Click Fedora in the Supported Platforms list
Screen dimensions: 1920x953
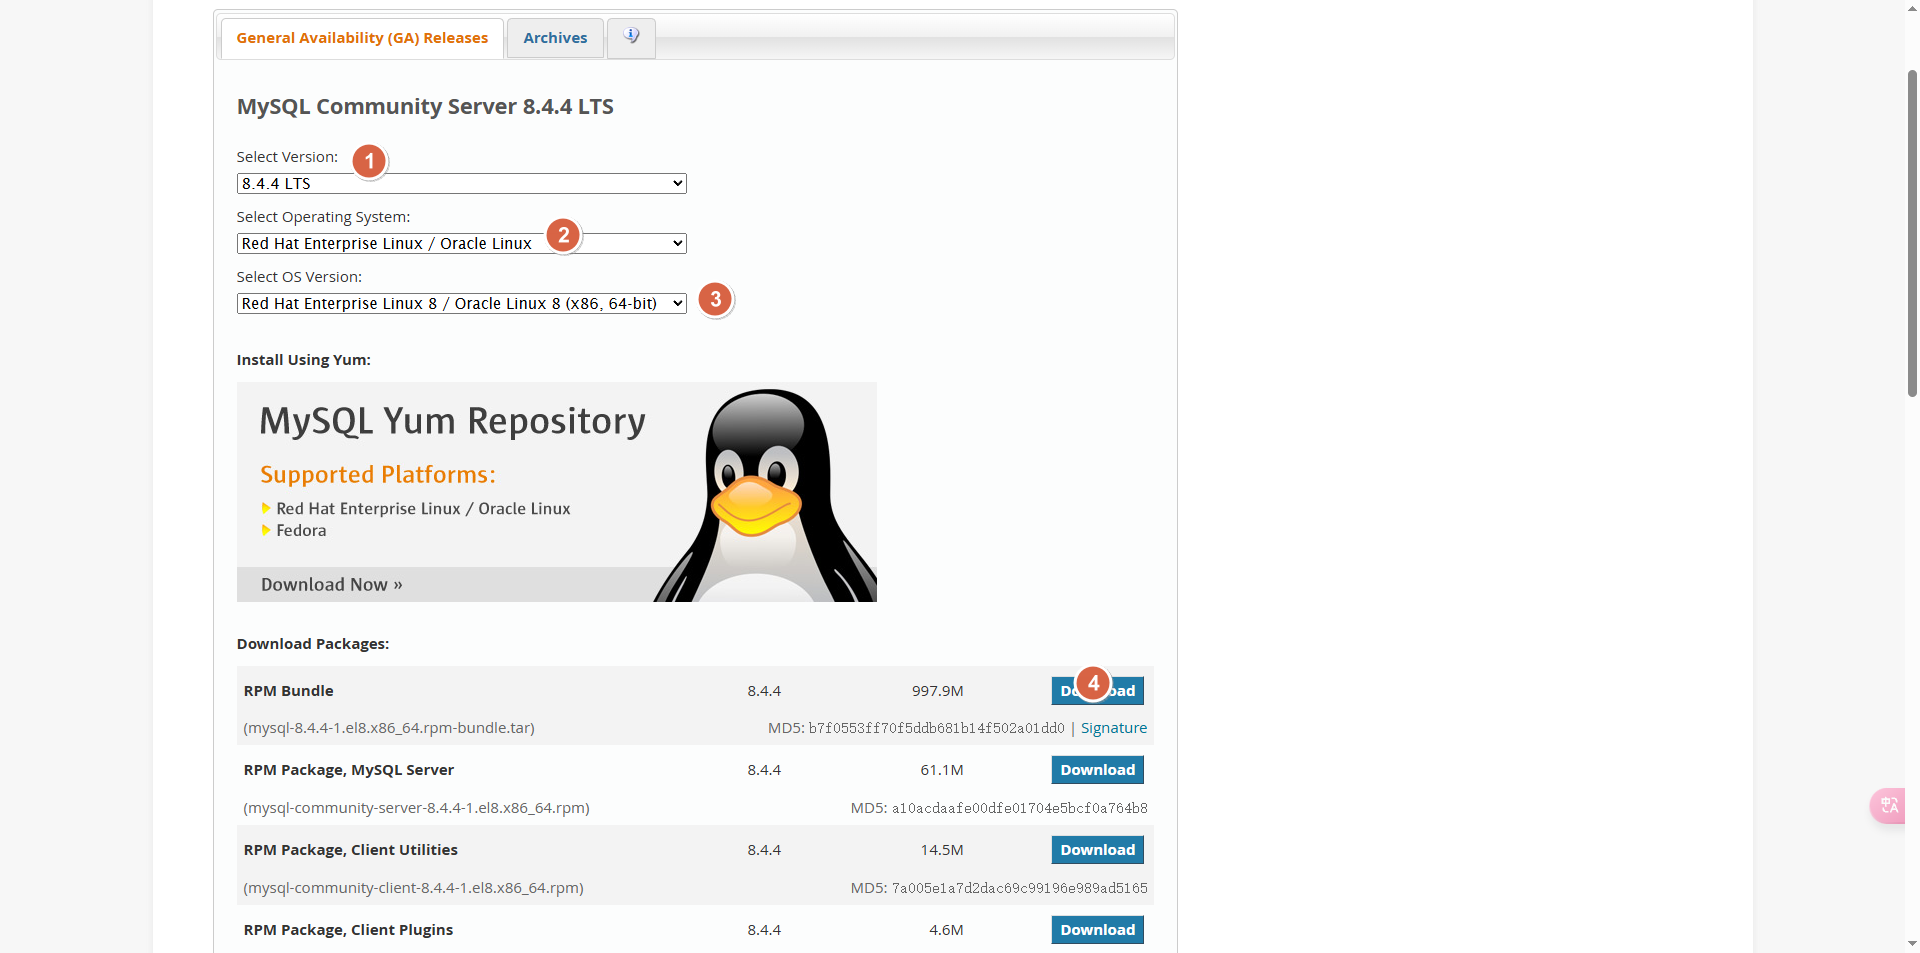point(301,531)
